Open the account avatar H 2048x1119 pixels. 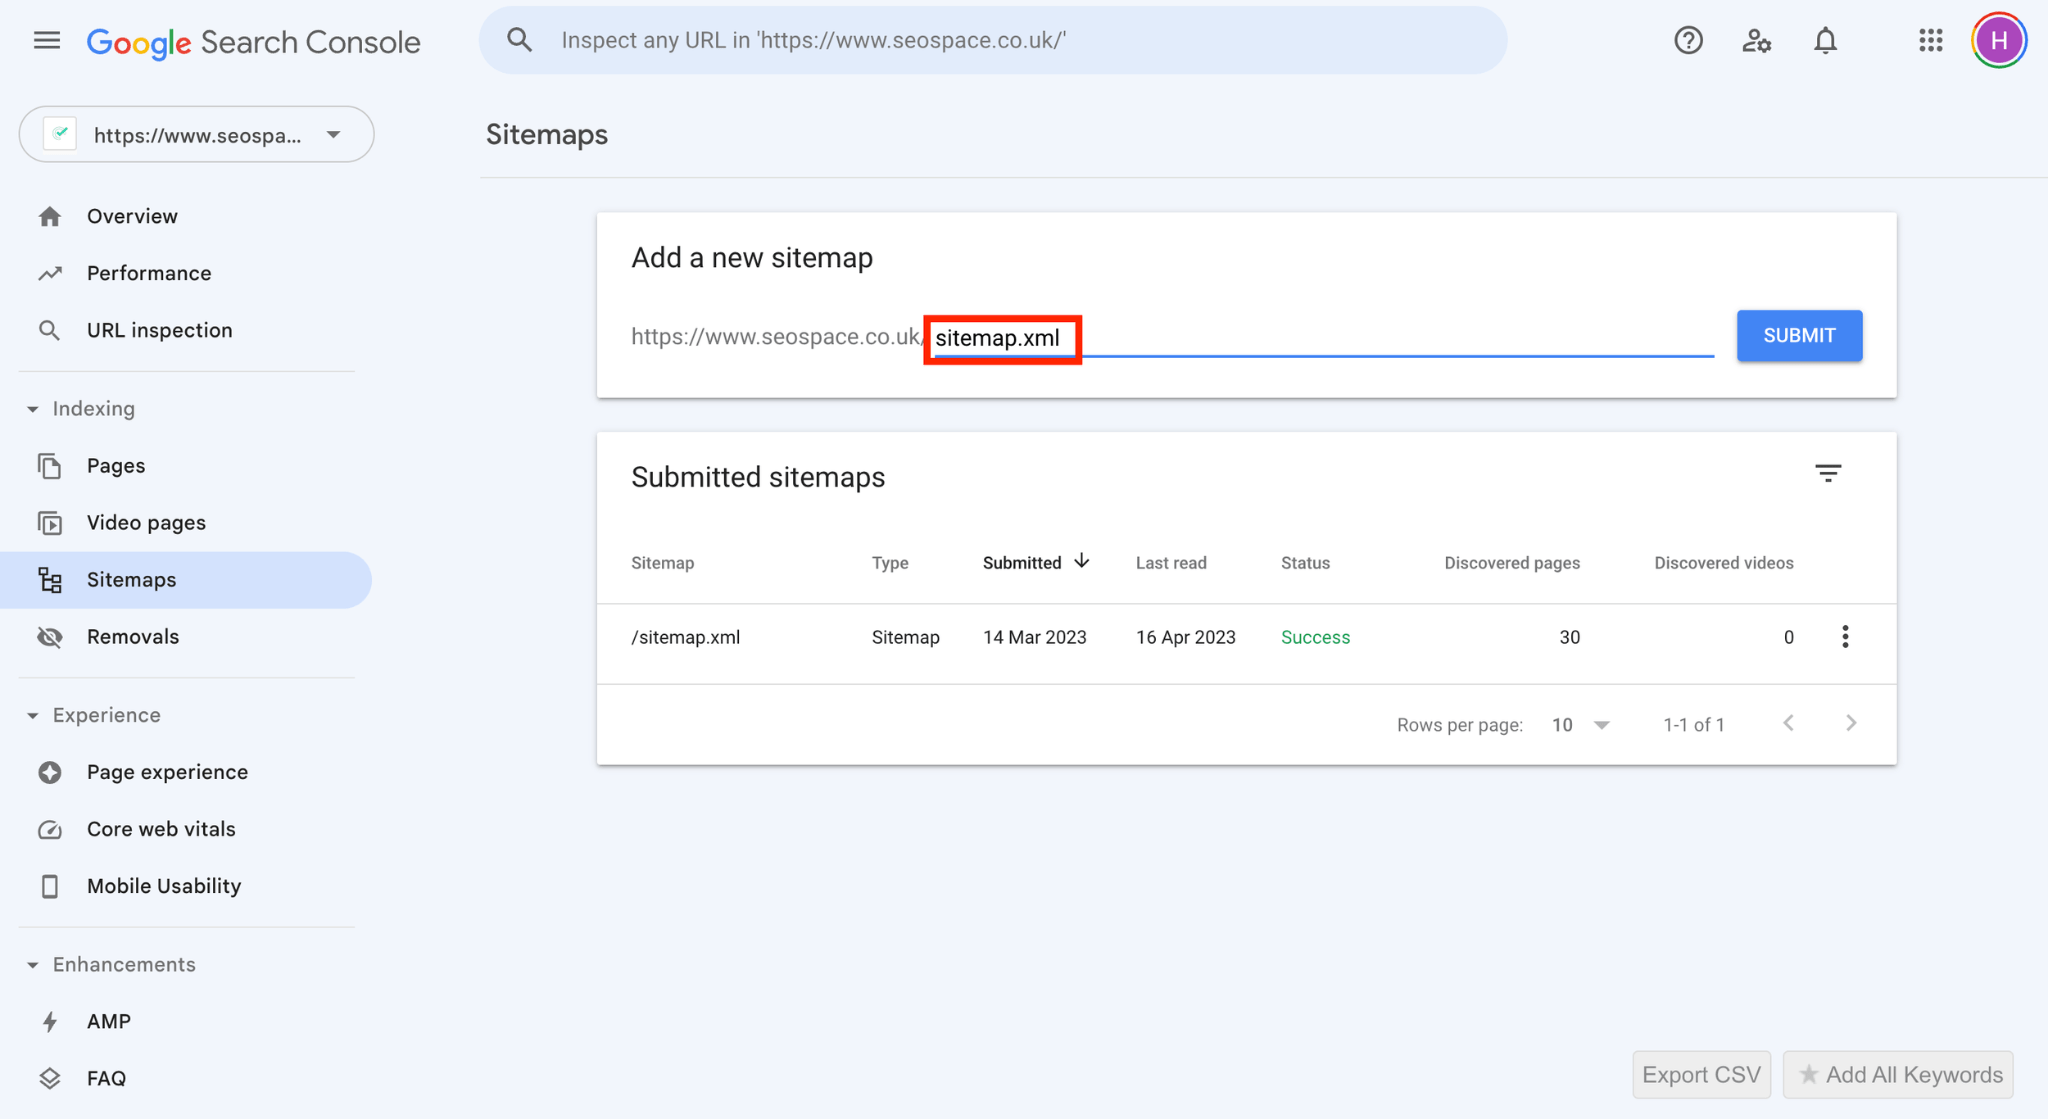[x=1998, y=40]
